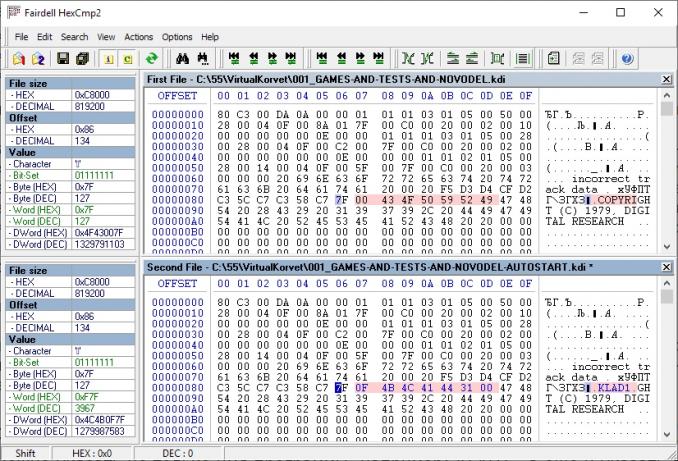Refresh comparison with the green arrows icon
The width and height of the screenshot is (678, 461).
(x=152, y=59)
